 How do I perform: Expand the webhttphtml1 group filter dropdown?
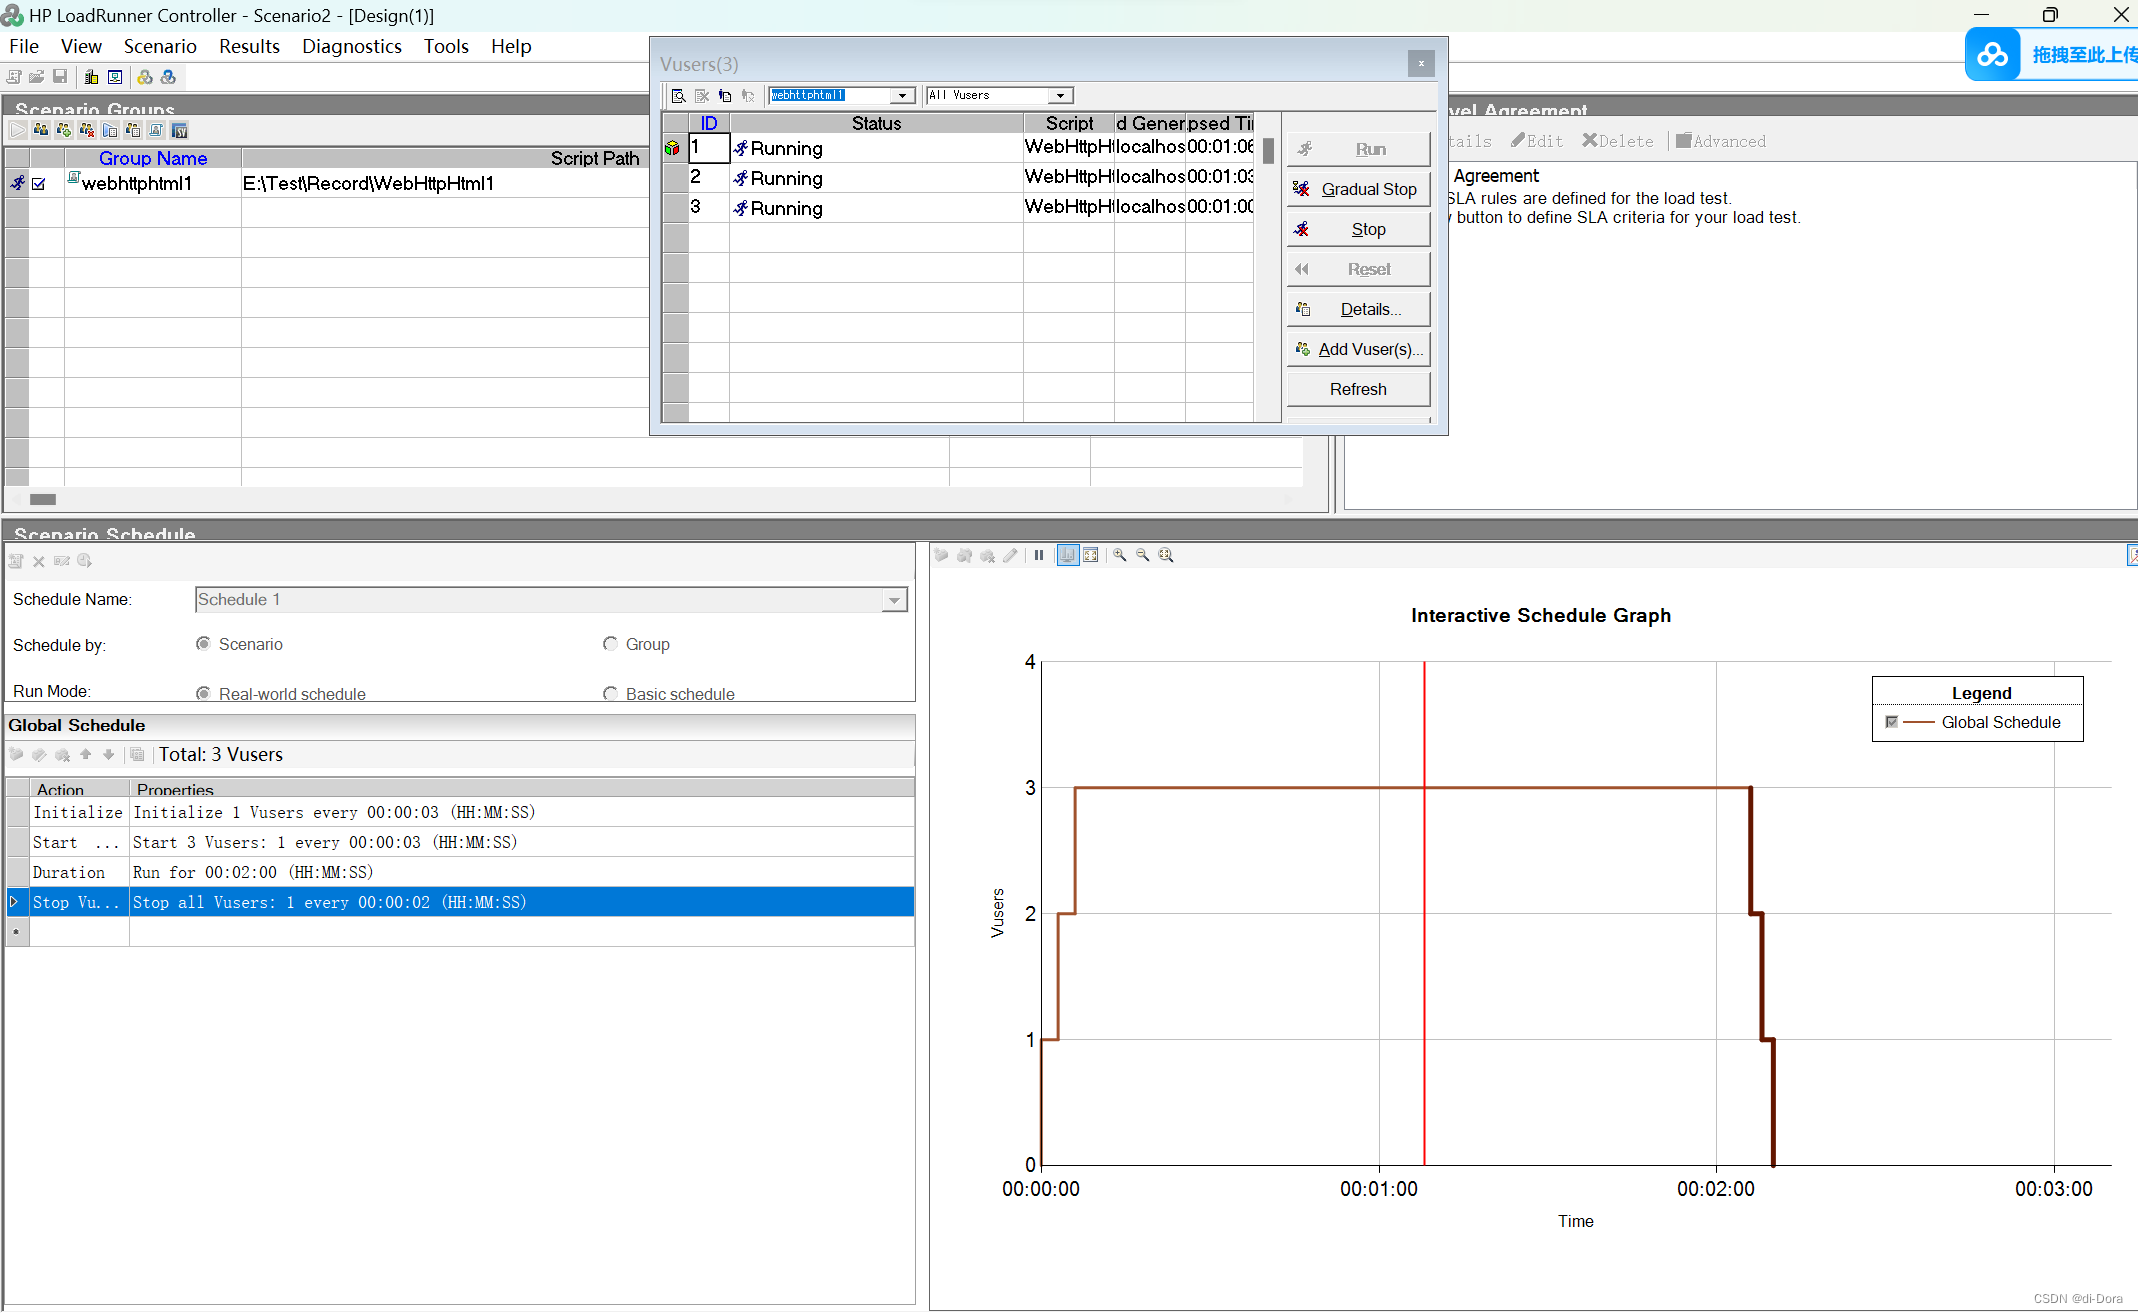[x=902, y=95]
